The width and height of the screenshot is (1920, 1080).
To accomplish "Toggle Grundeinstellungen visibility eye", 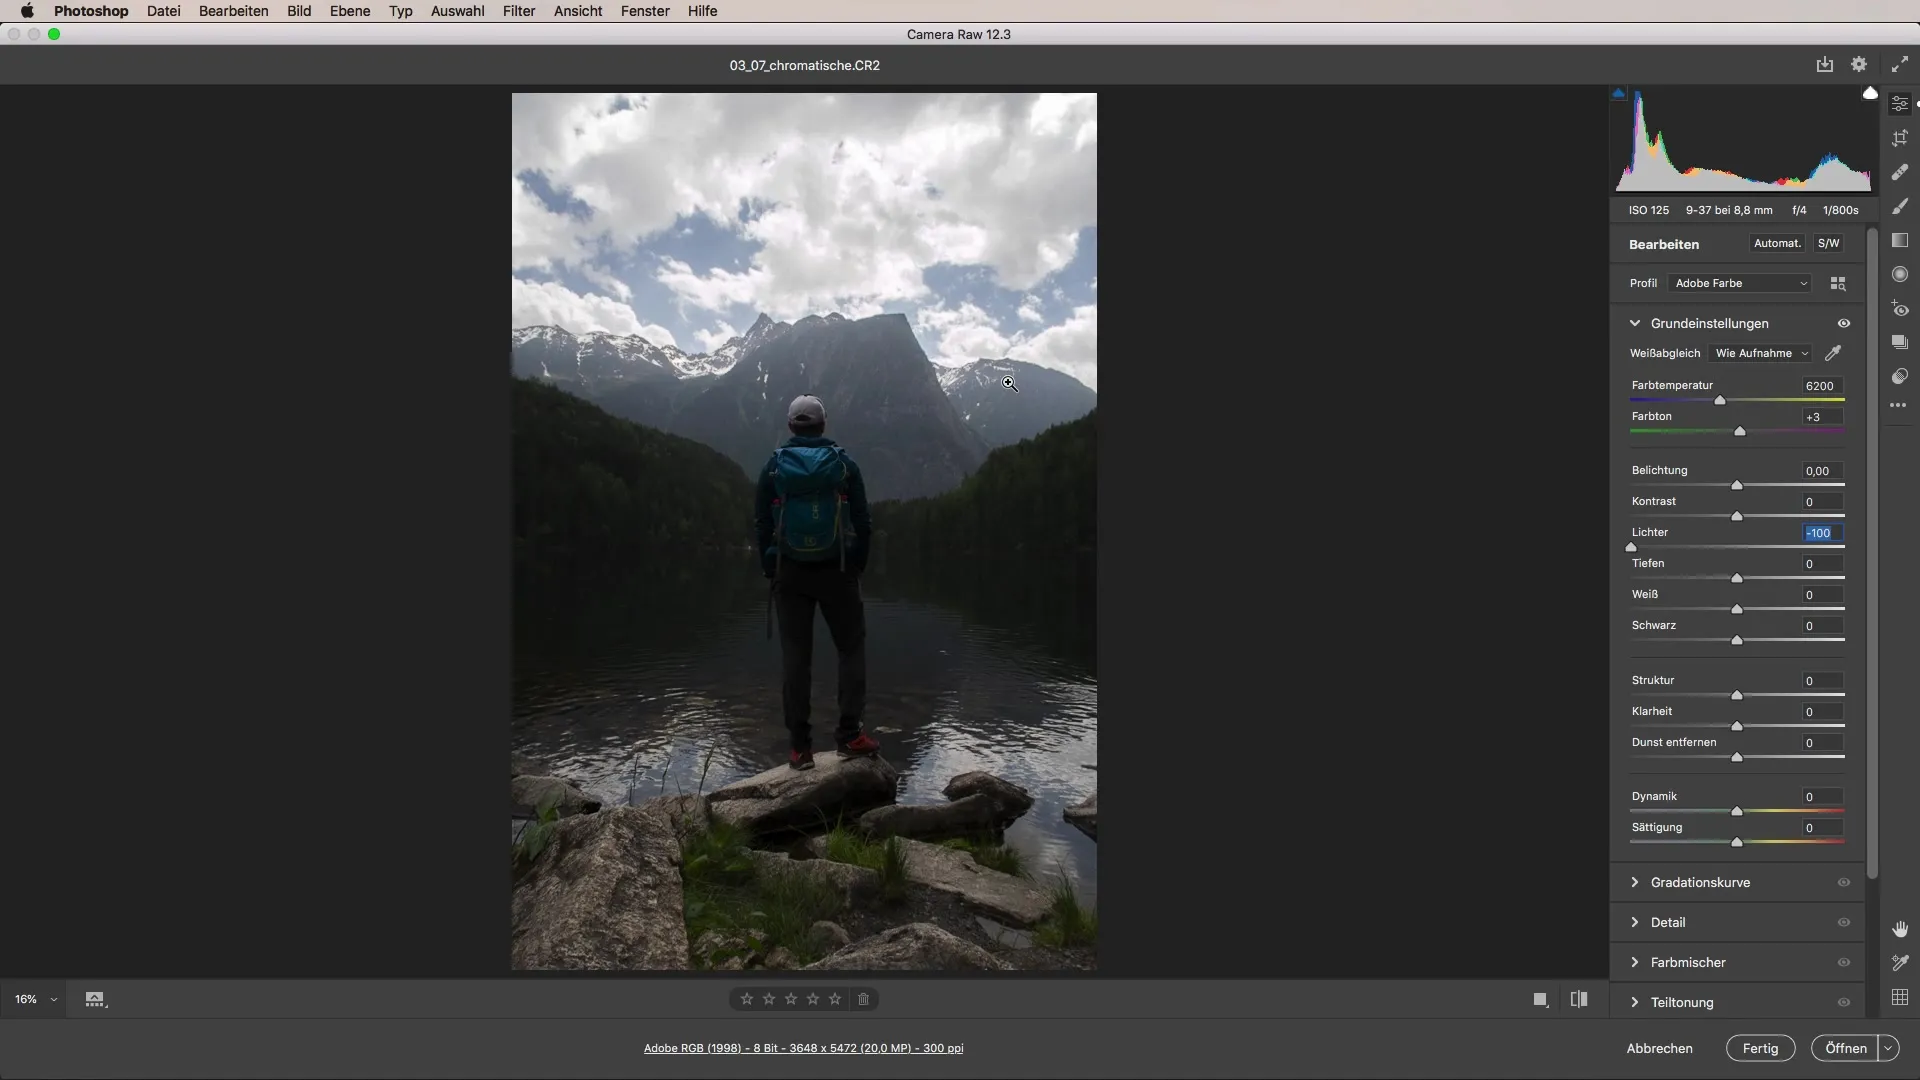I will [x=1844, y=324].
